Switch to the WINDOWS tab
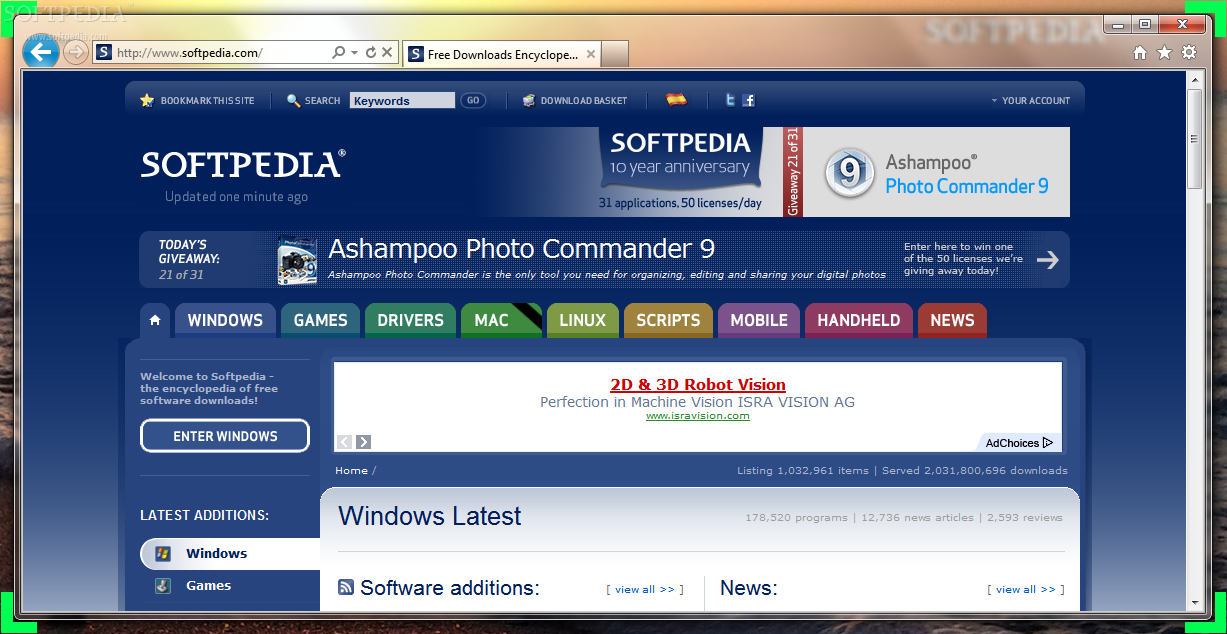Image resolution: width=1227 pixels, height=634 pixels. pyautogui.click(x=225, y=320)
